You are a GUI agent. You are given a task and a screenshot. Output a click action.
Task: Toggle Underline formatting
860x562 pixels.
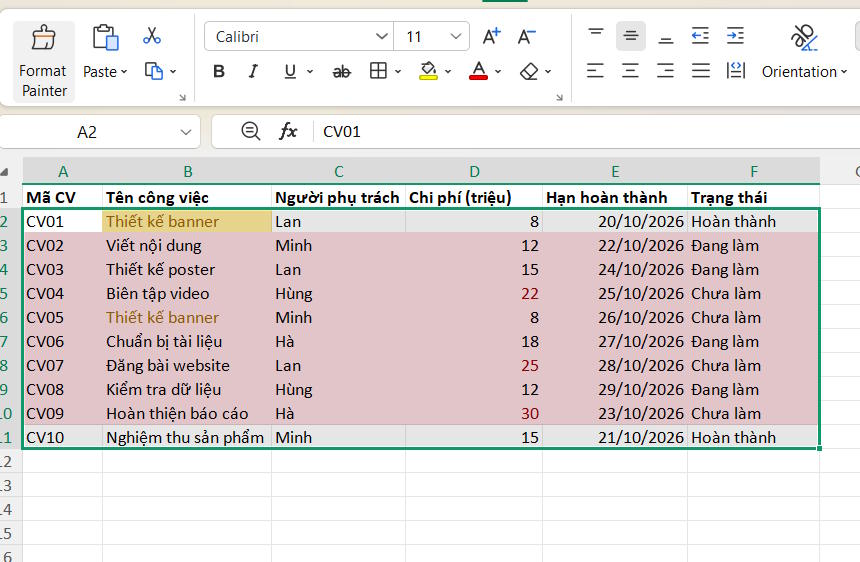[x=290, y=71]
